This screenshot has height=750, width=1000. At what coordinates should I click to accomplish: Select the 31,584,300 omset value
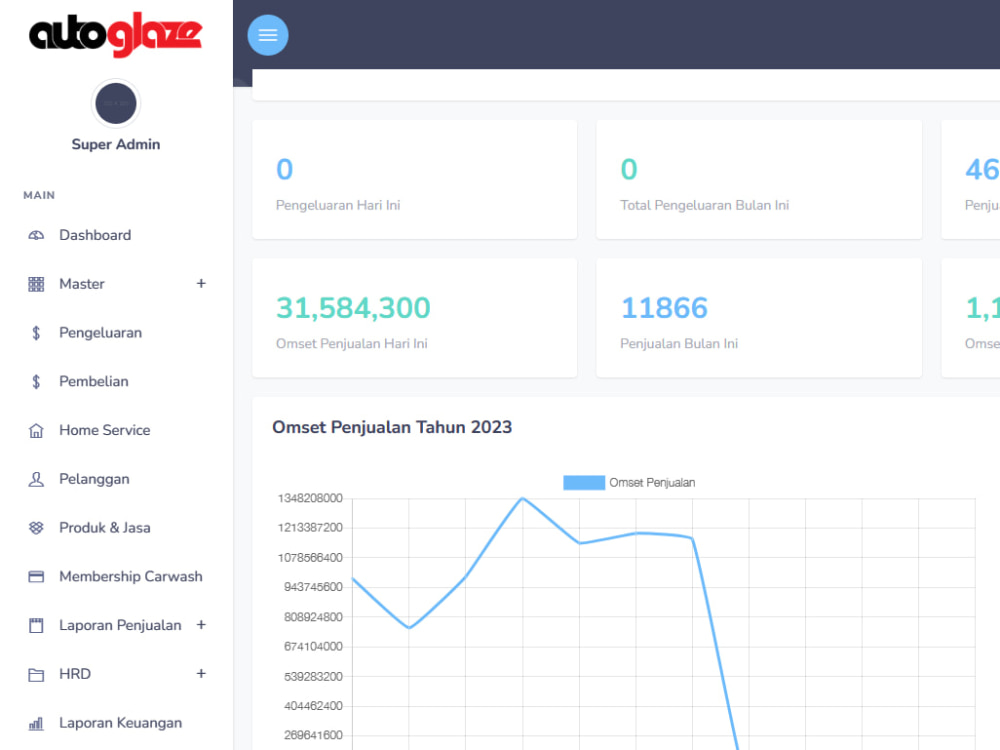tap(353, 308)
